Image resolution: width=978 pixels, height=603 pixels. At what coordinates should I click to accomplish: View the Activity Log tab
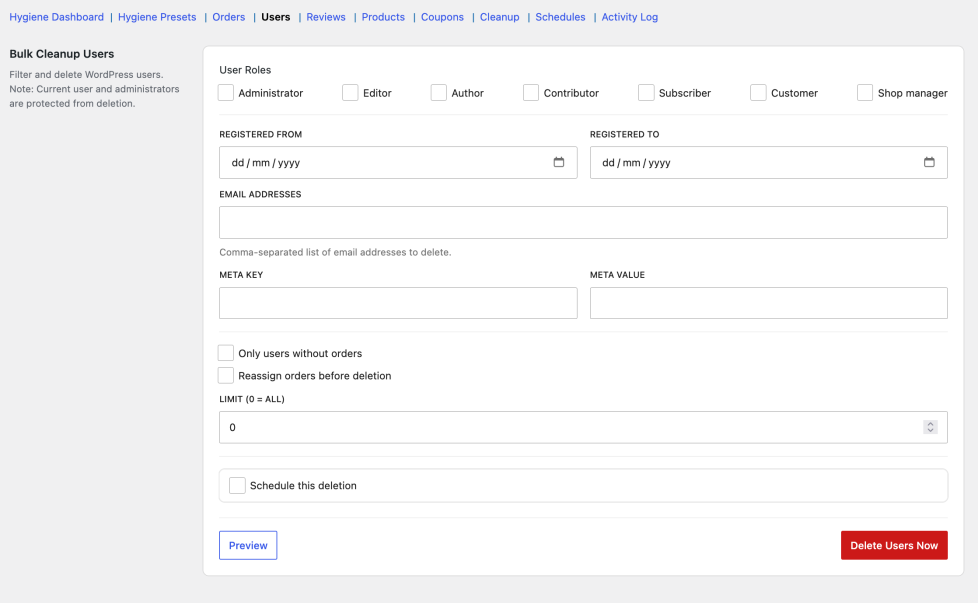click(629, 17)
